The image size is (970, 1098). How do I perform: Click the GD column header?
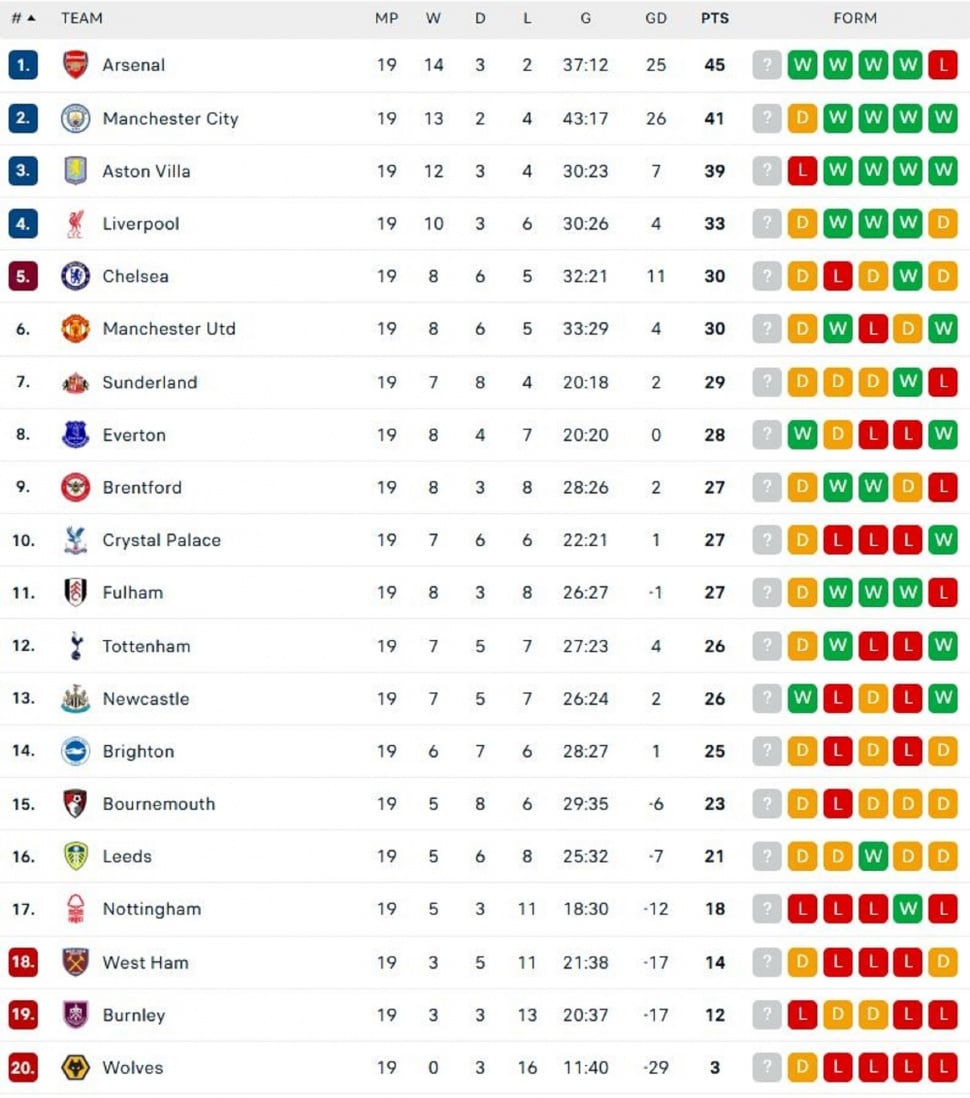click(x=657, y=18)
